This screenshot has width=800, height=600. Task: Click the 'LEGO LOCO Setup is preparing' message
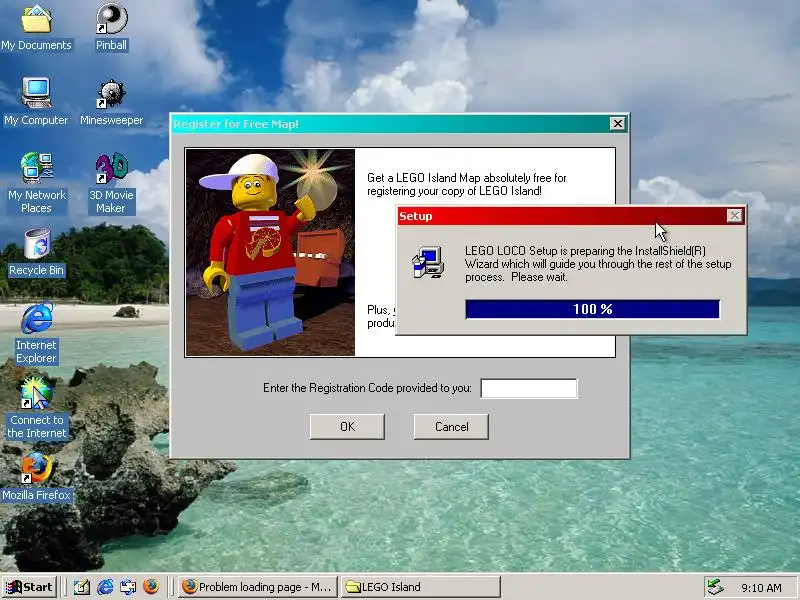(x=598, y=264)
